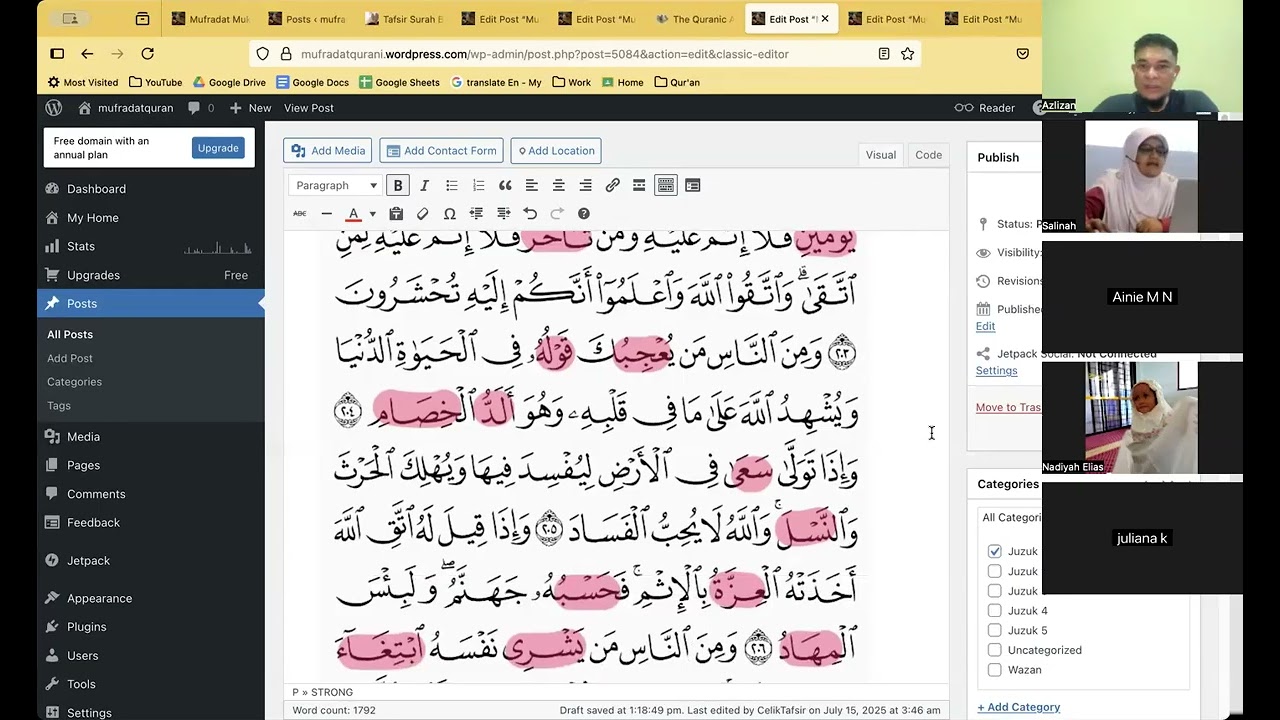Viewport: 1280px width, 720px height.
Task: Open the Paragraph format dropdown
Action: pos(336,185)
